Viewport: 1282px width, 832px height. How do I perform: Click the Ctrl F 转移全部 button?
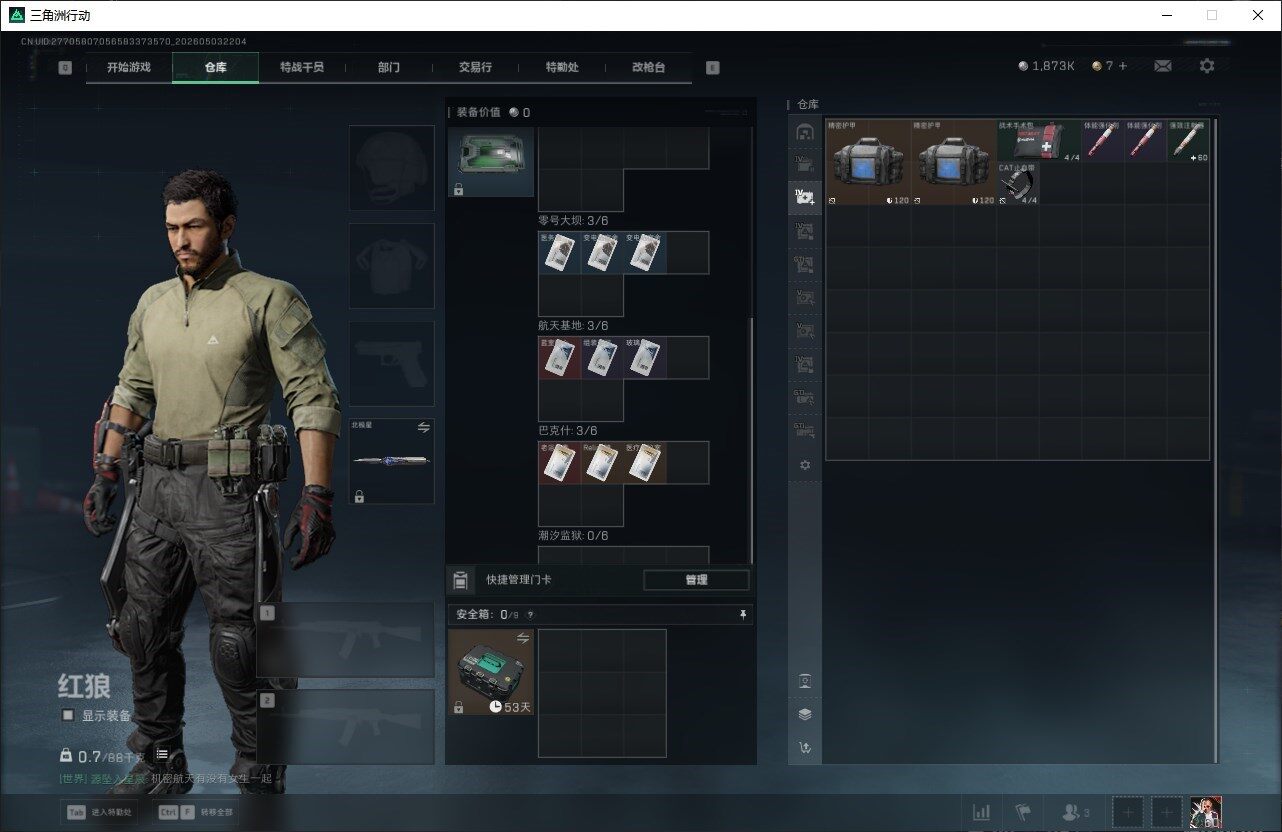tap(196, 812)
